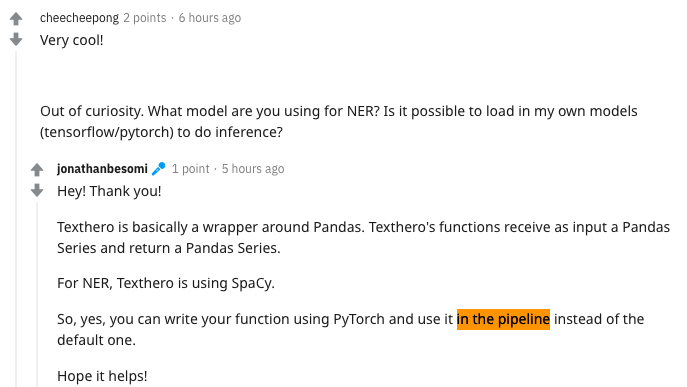Image resolution: width=687 pixels, height=387 pixels.
Task: Click the "6 hours ago" timestamp
Action: pyautogui.click(x=210, y=18)
